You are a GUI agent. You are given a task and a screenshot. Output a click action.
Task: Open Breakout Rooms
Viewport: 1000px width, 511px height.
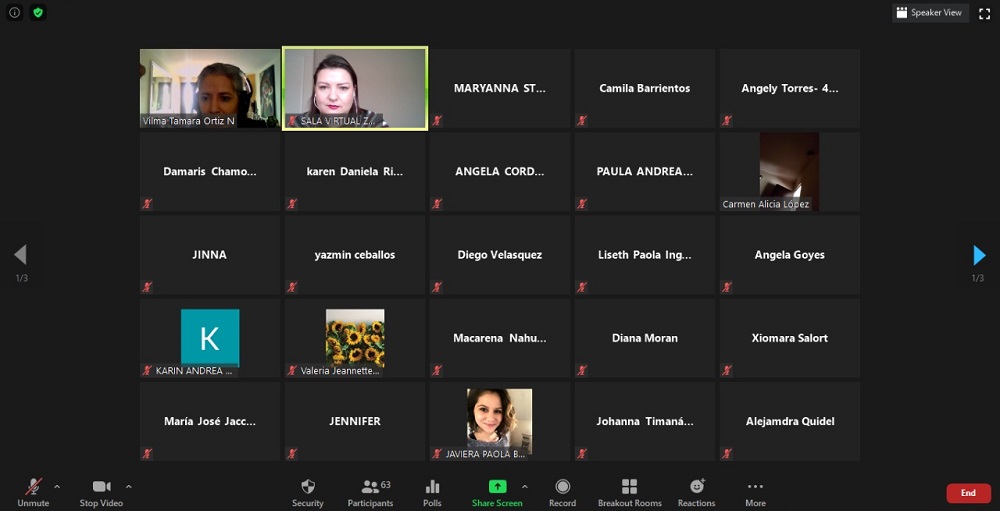[x=629, y=487]
